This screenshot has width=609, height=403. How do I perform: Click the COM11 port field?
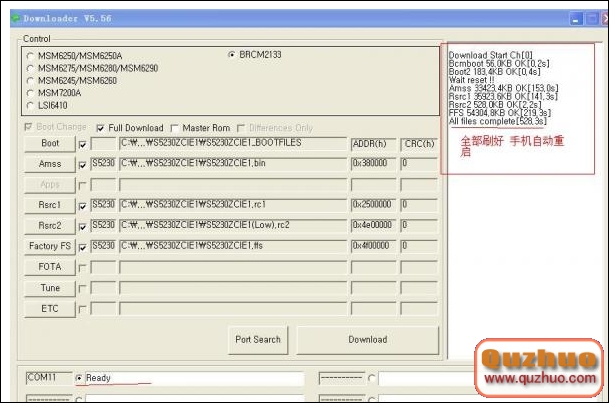[x=49, y=378]
